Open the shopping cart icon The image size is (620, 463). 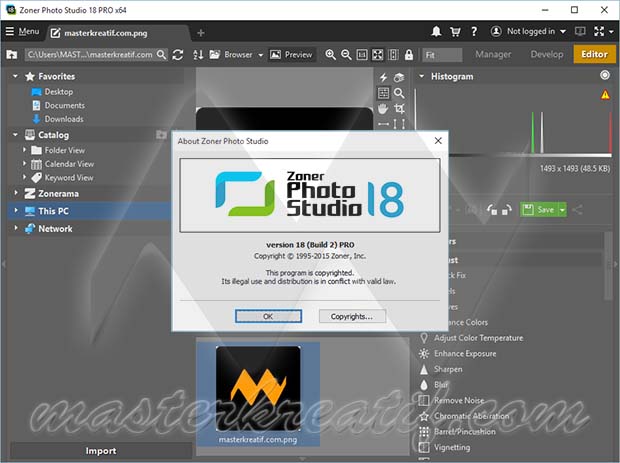pyautogui.click(x=455, y=32)
